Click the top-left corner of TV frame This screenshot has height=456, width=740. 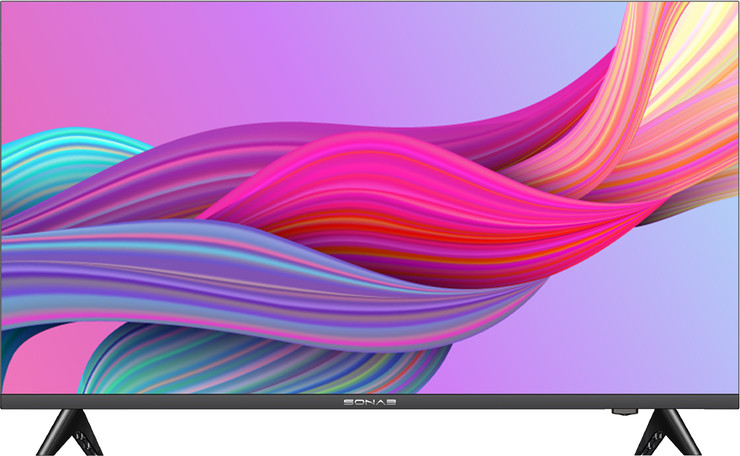[x=3, y=3]
